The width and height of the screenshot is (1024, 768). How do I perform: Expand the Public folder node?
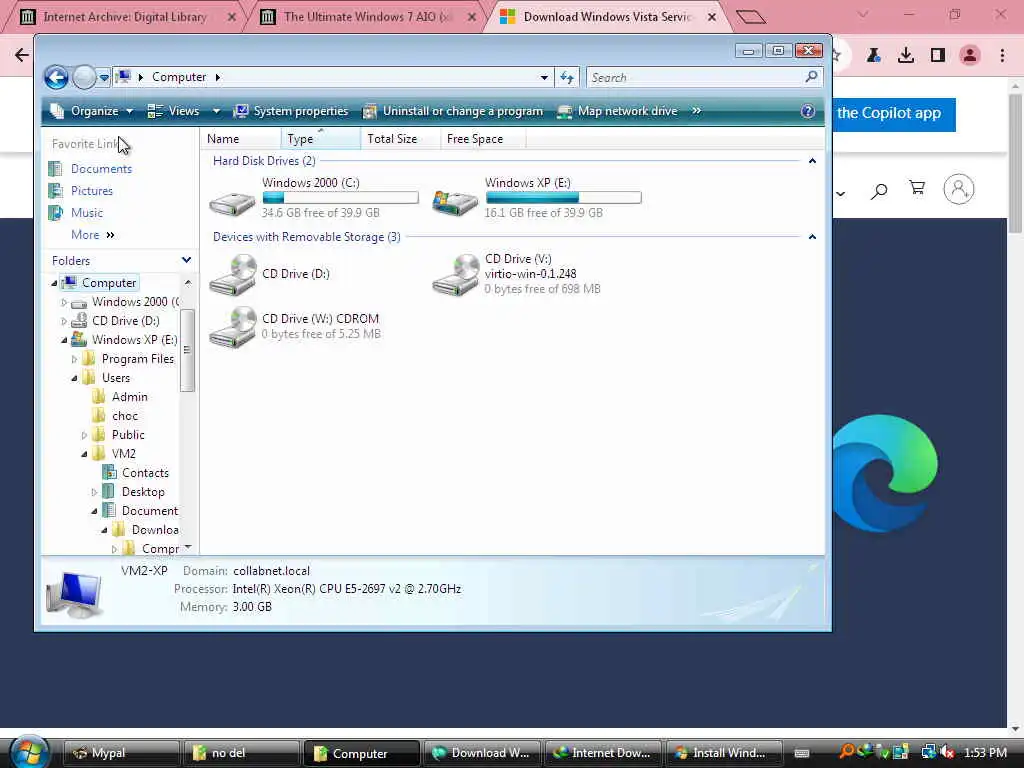click(84, 435)
